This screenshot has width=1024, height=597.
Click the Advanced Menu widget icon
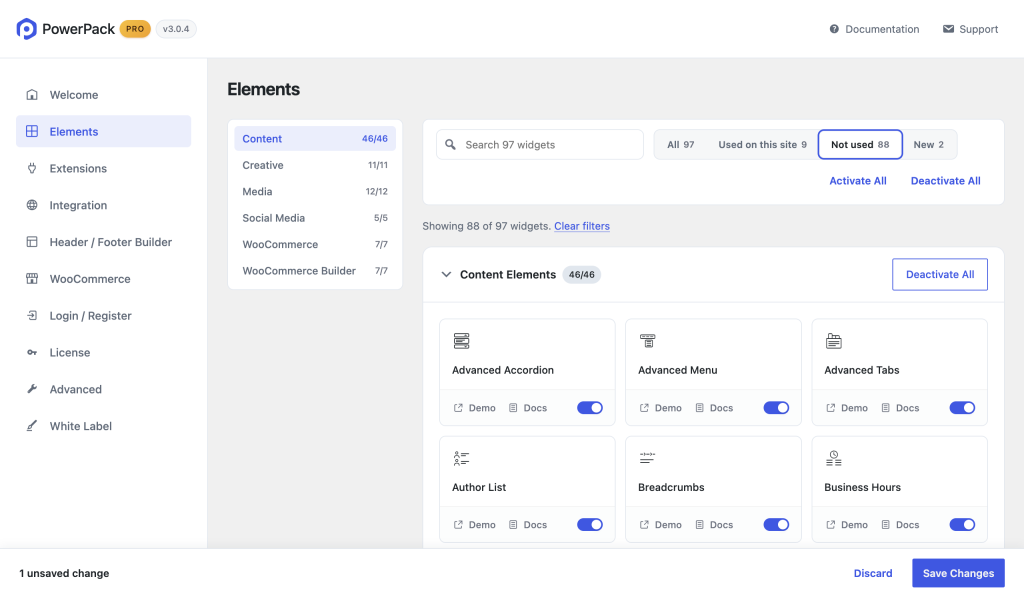point(647,341)
